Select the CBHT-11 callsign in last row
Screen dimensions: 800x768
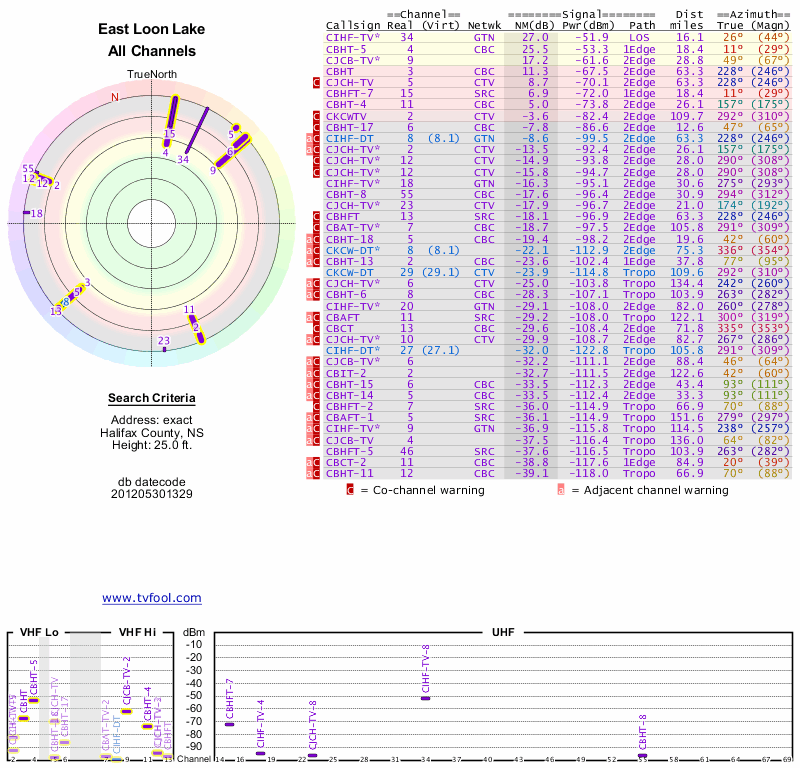pyautogui.click(x=350, y=473)
